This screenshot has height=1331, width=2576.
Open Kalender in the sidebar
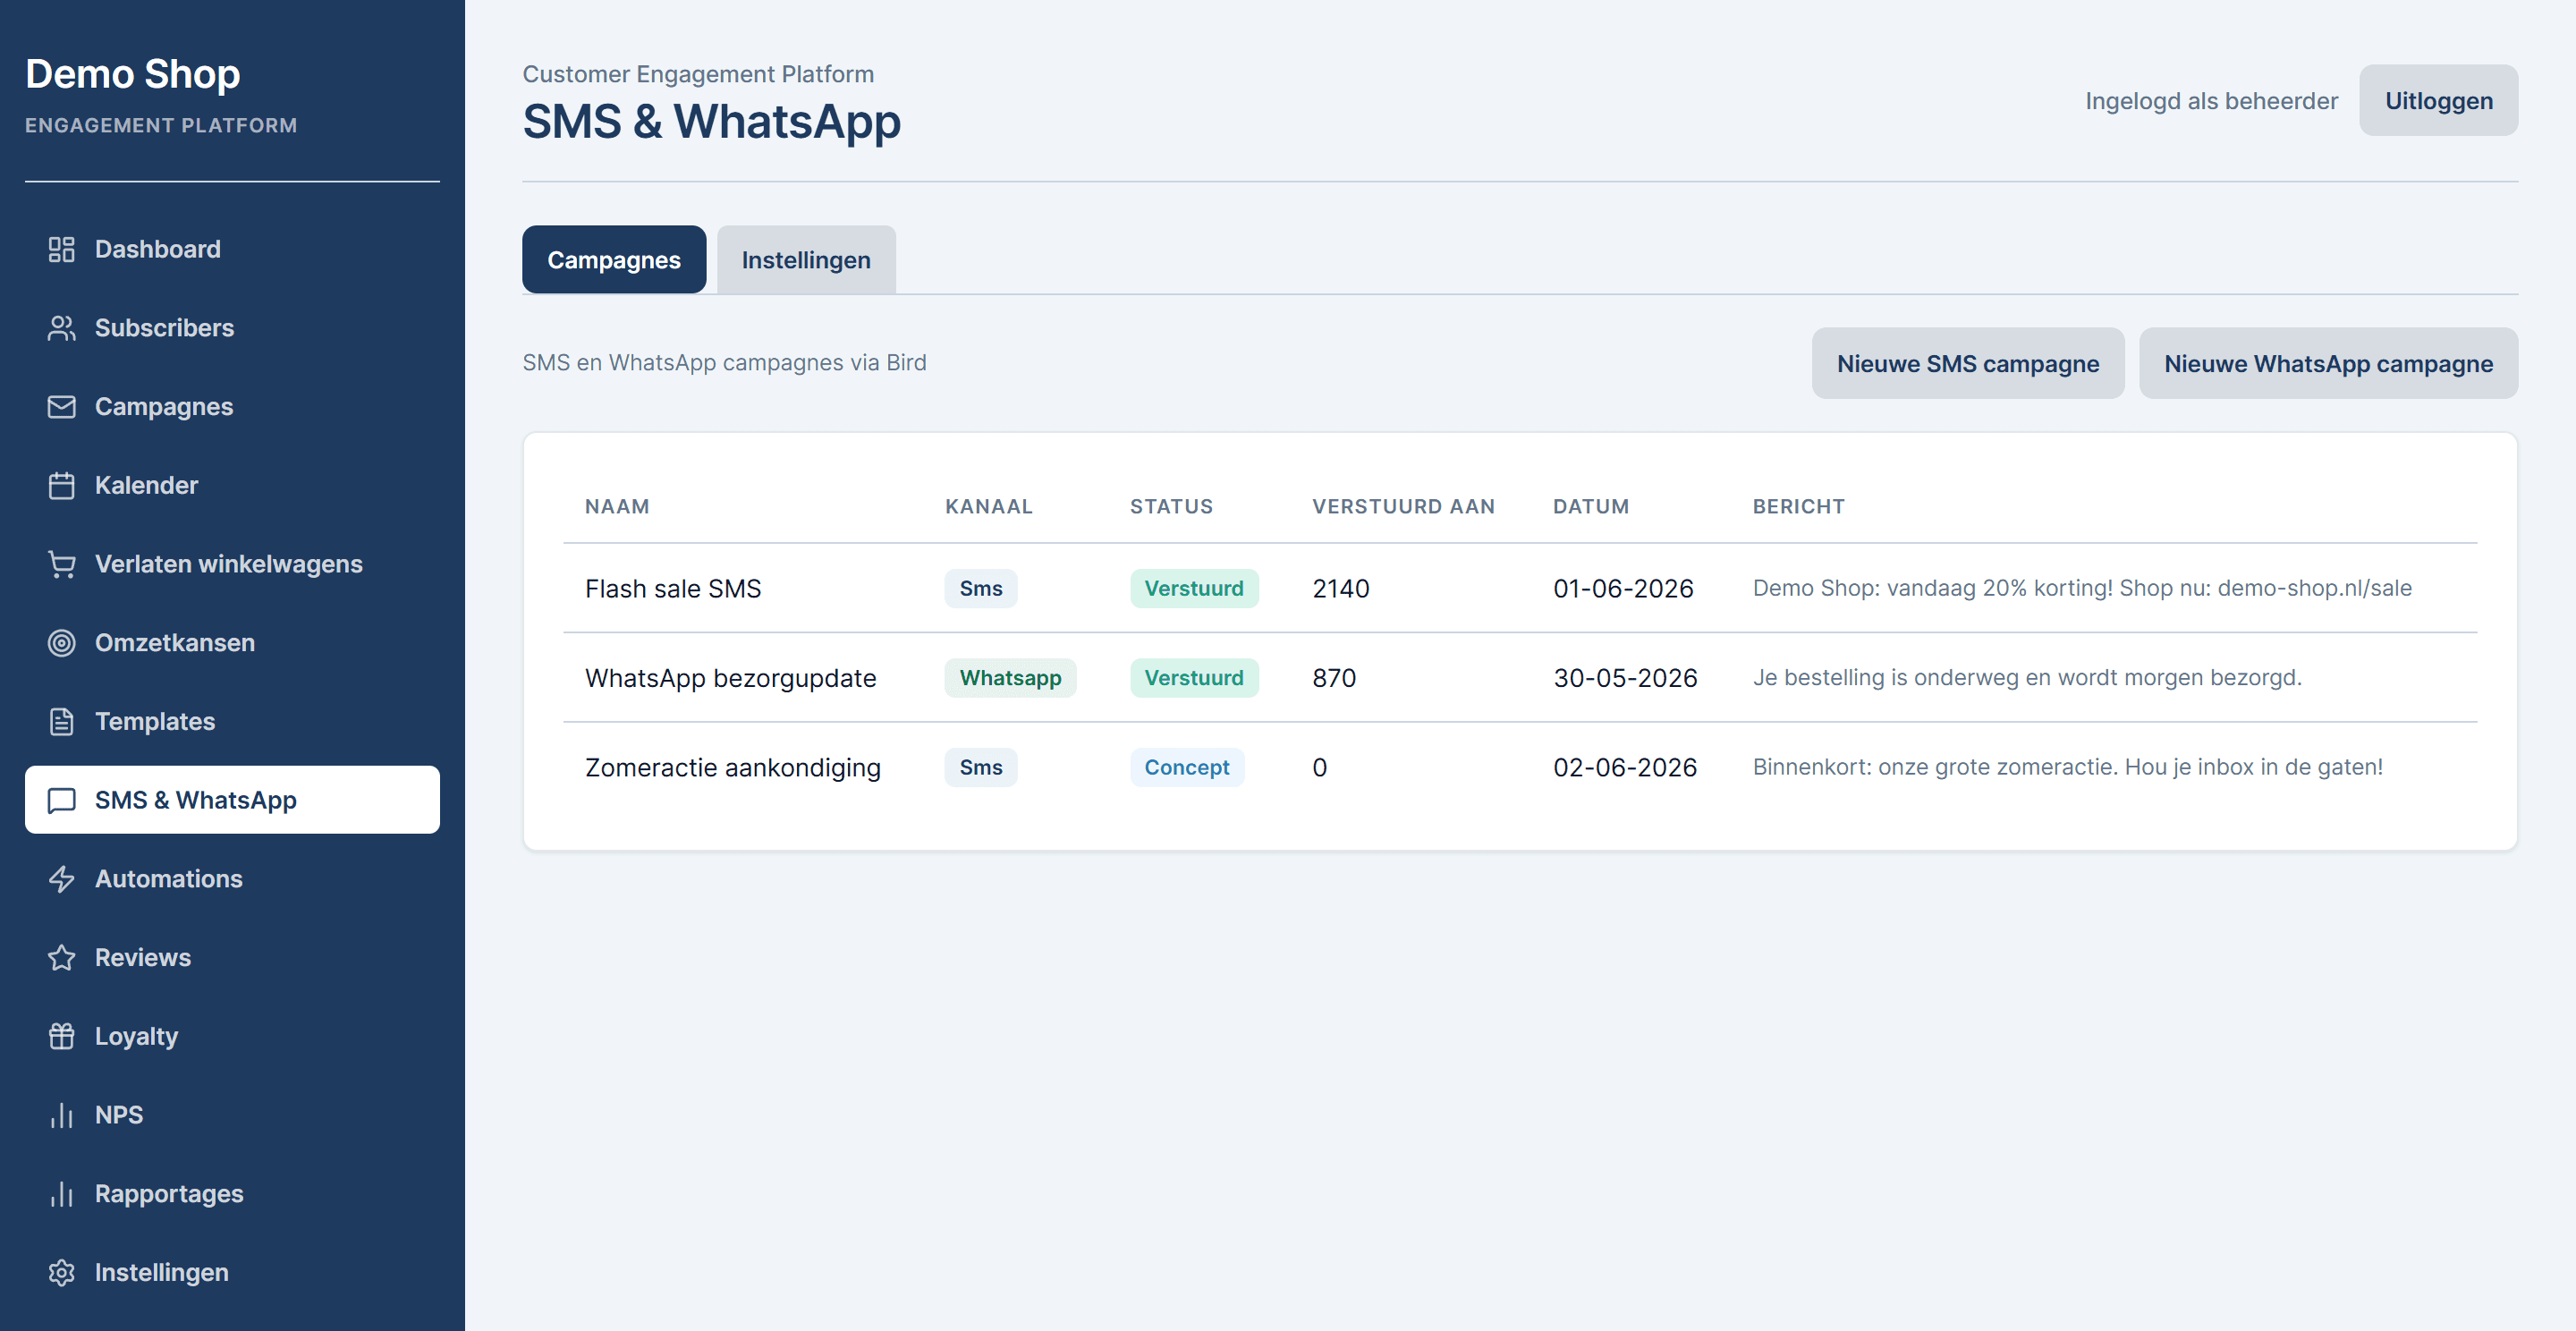[x=232, y=486]
